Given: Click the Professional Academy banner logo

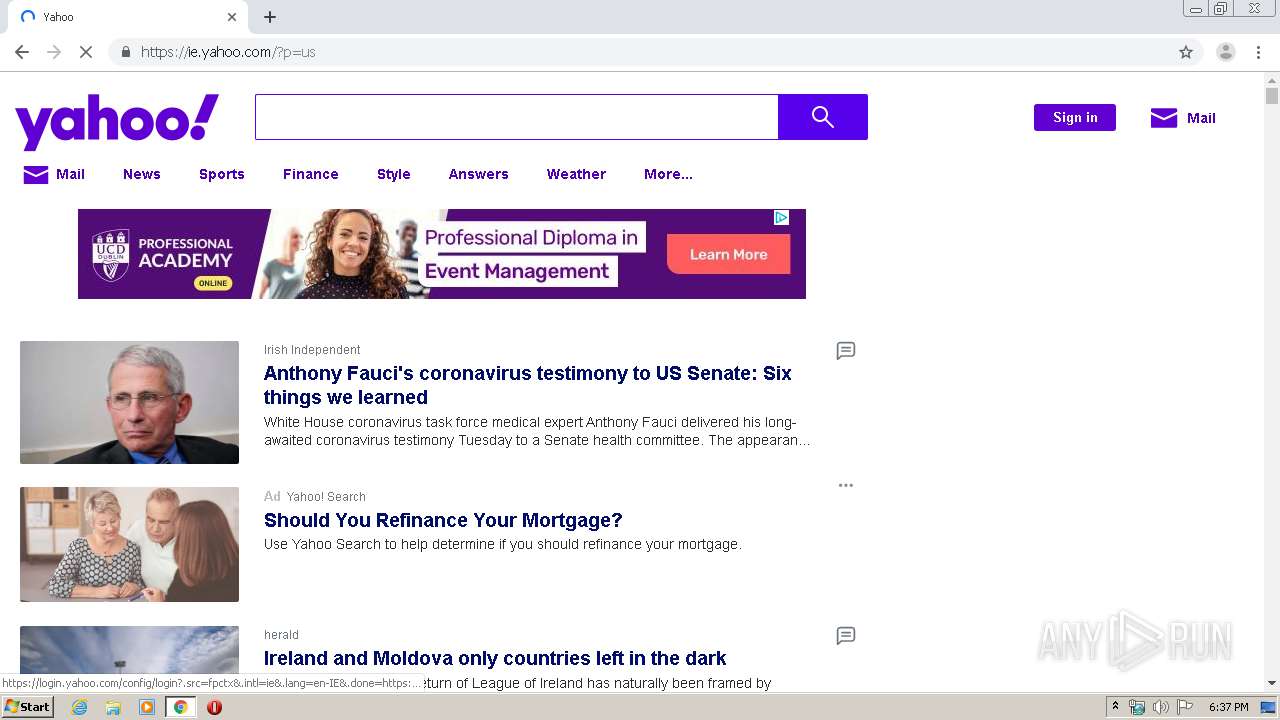Looking at the screenshot, I should (x=162, y=256).
